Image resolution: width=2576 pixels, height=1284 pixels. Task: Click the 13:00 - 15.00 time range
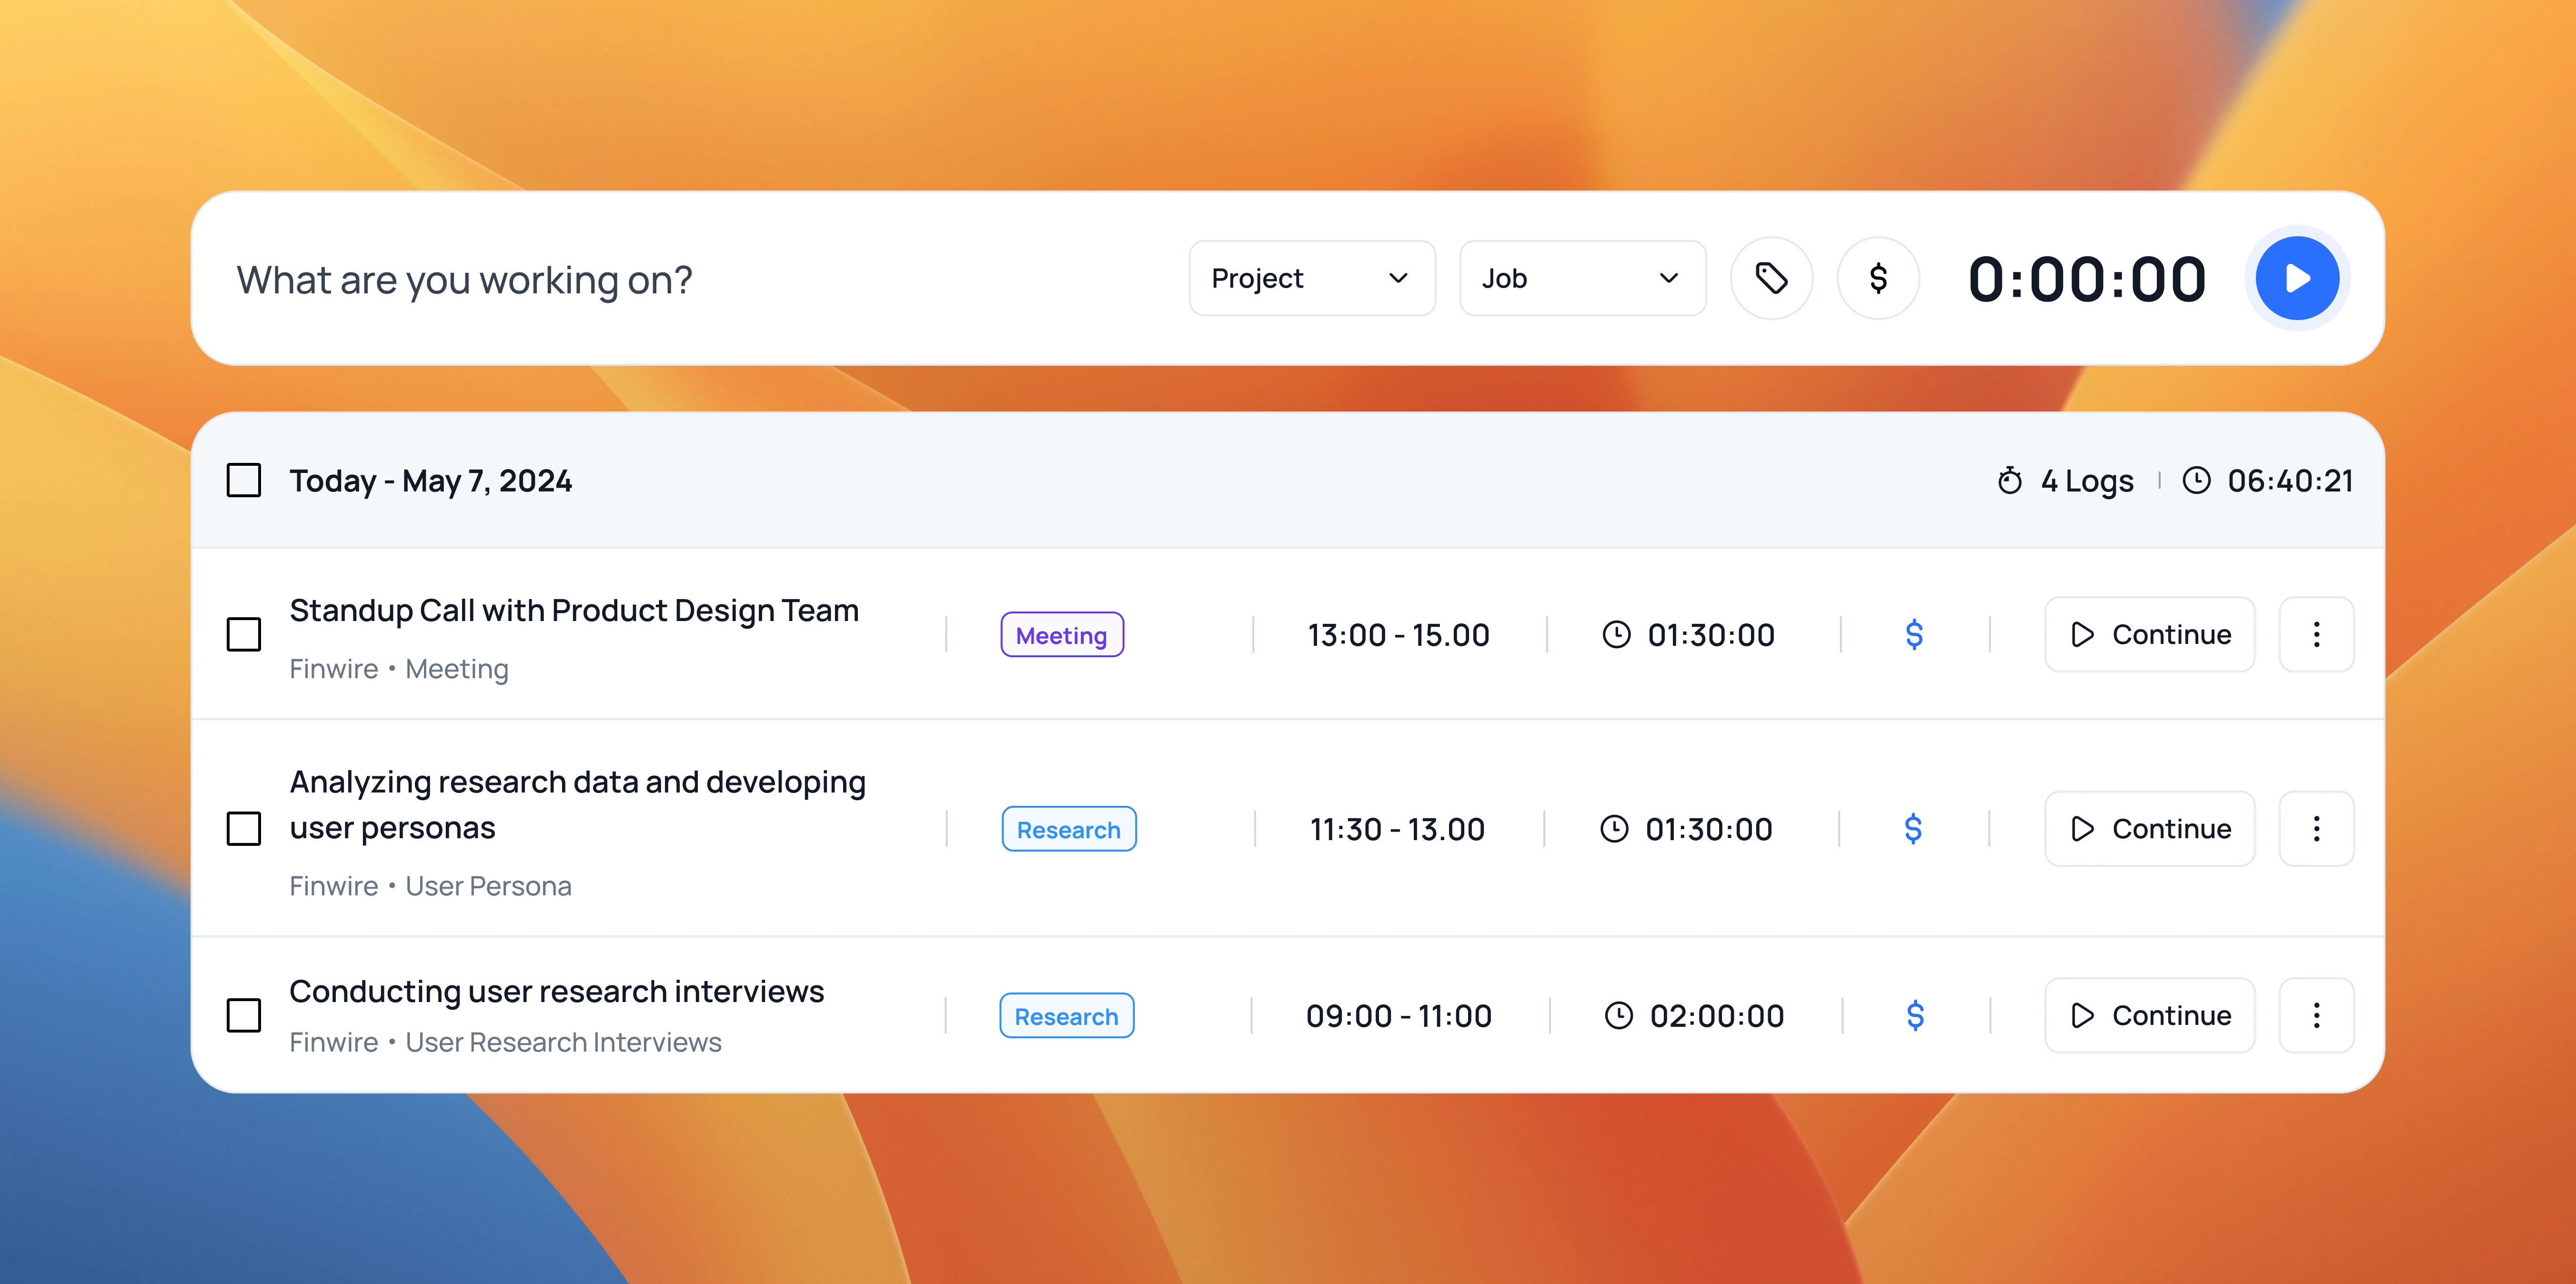[1398, 634]
